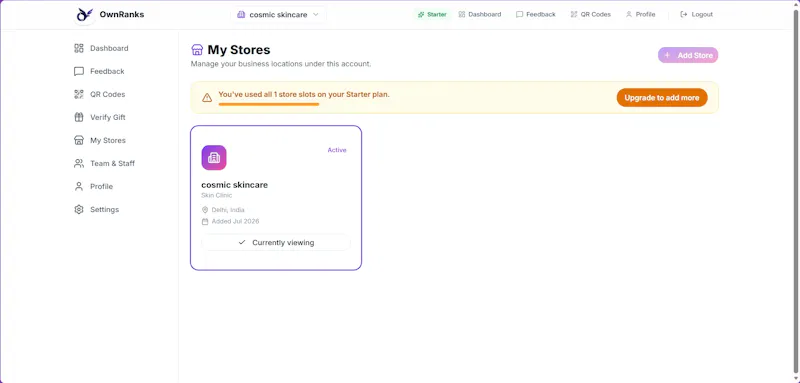The width and height of the screenshot is (800, 383).
Task: Go to Feedback in the sidebar
Action: pos(99,71)
